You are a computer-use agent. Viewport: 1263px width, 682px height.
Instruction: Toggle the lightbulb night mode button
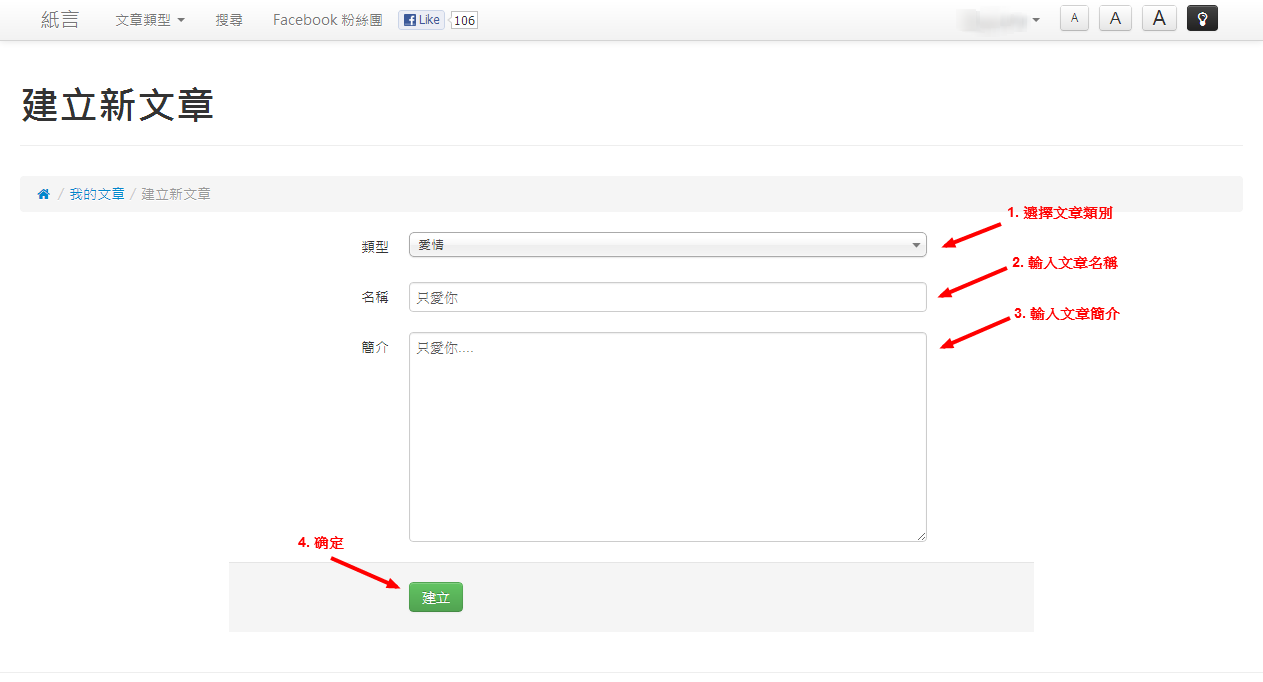point(1202,18)
